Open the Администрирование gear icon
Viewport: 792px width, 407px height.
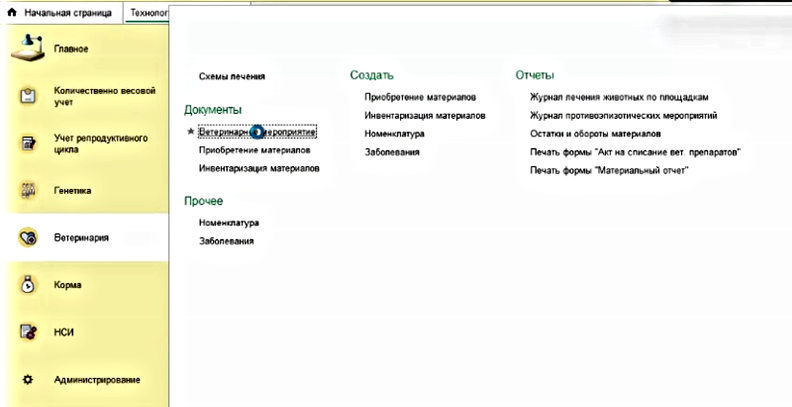click(29, 380)
